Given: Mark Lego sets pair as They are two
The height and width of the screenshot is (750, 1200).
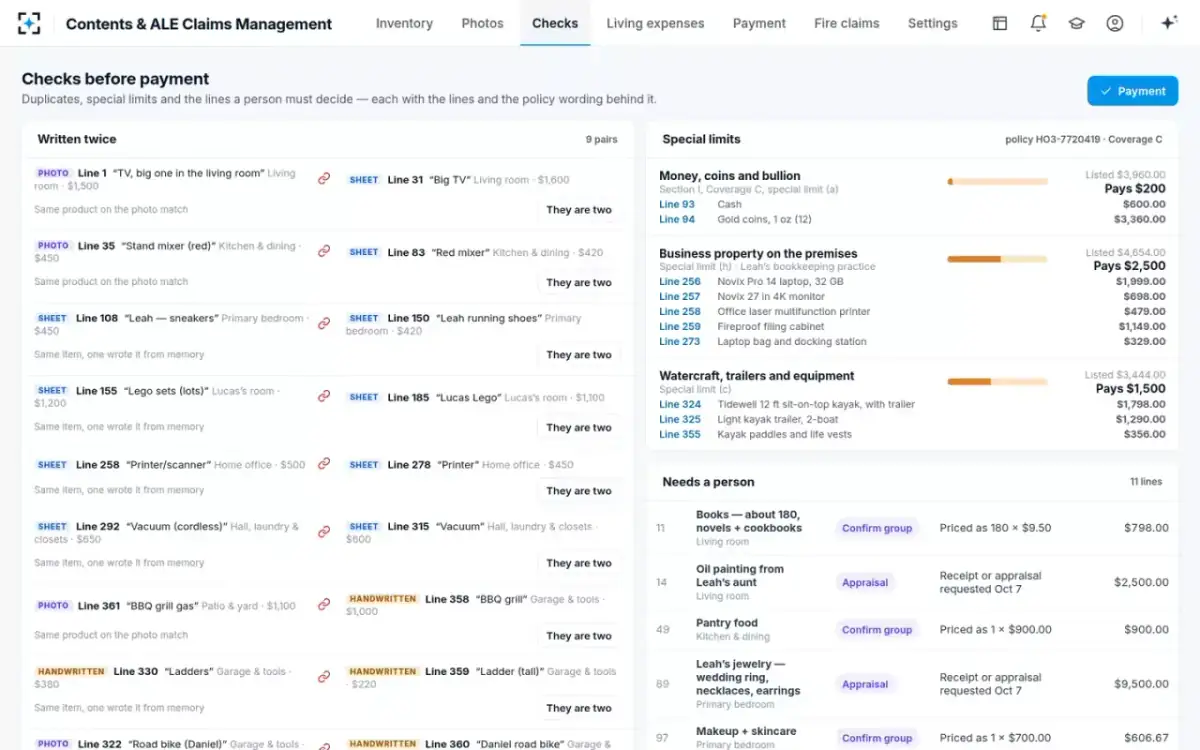Looking at the screenshot, I should click(579, 428).
